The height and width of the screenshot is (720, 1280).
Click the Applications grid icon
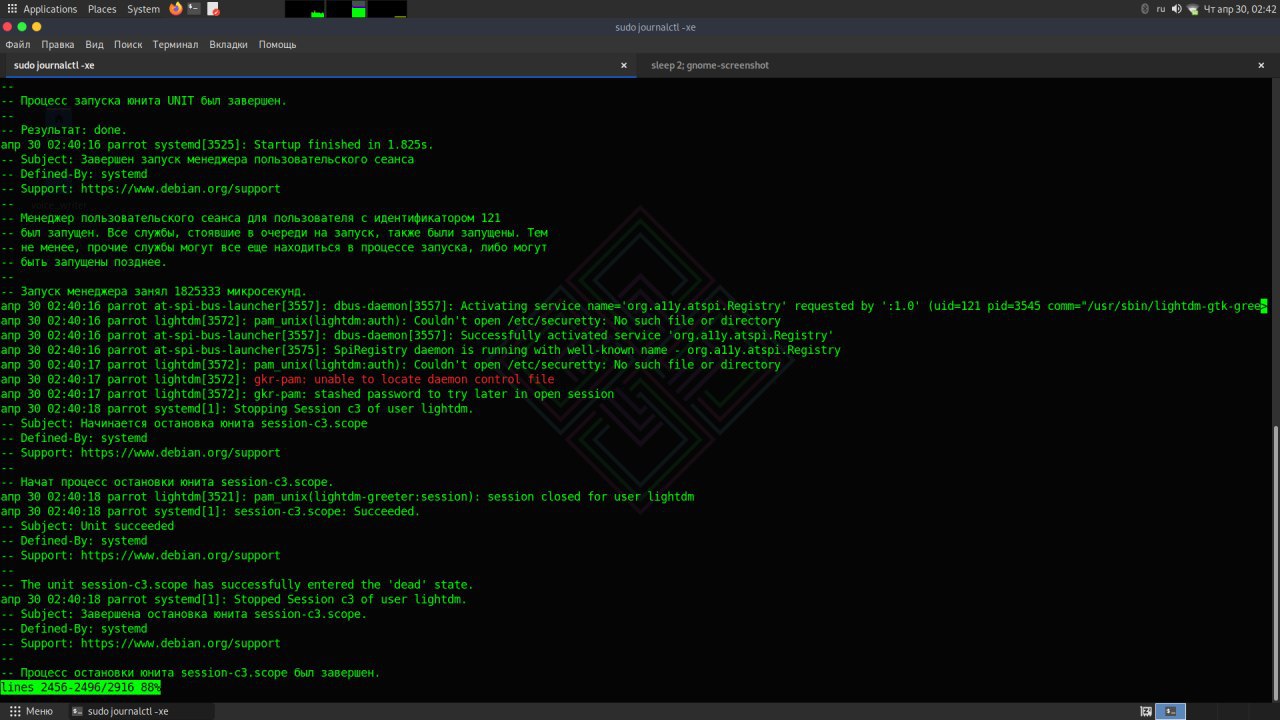point(12,9)
